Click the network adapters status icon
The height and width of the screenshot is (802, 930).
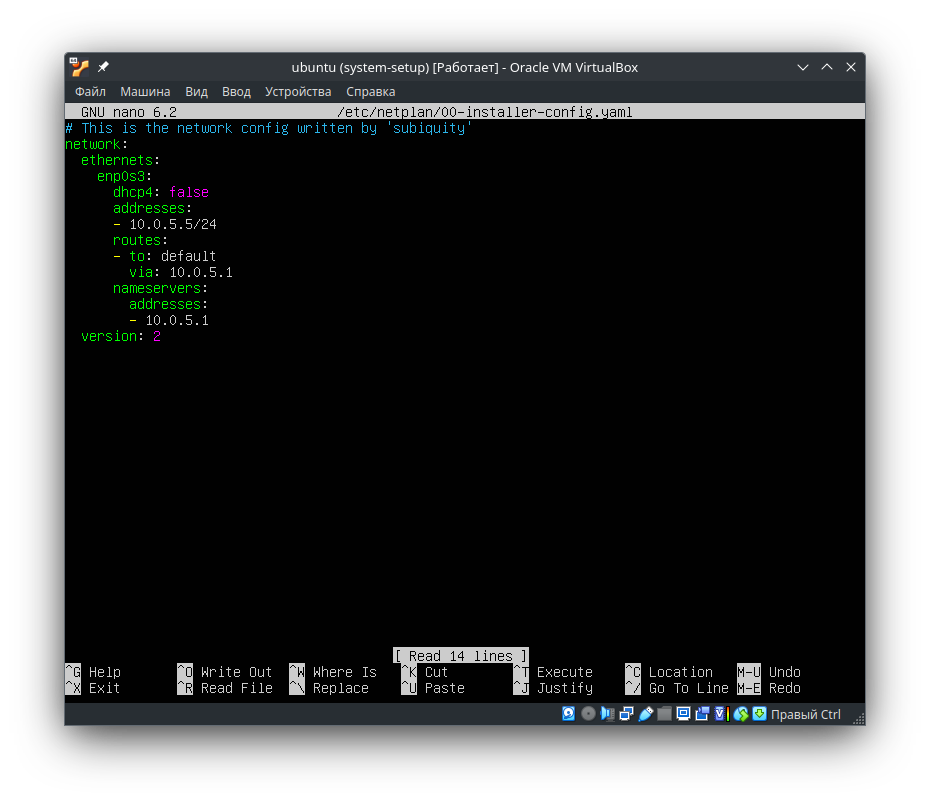click(x=626, y=714)
